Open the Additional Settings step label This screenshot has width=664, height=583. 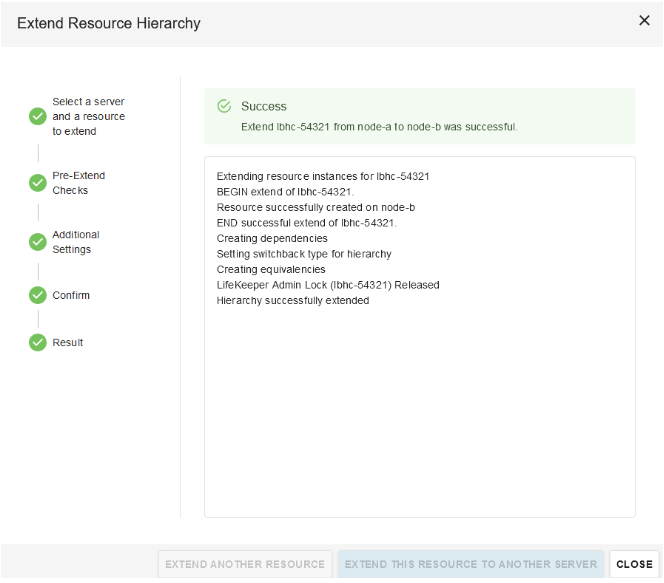pyautogui.click(x=76, y=242)
